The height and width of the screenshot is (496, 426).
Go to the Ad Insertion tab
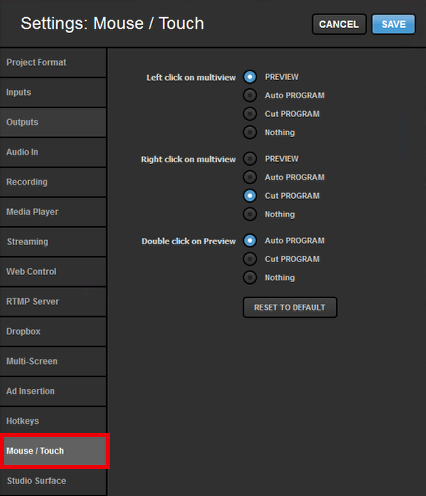click(x=53, y=391)
